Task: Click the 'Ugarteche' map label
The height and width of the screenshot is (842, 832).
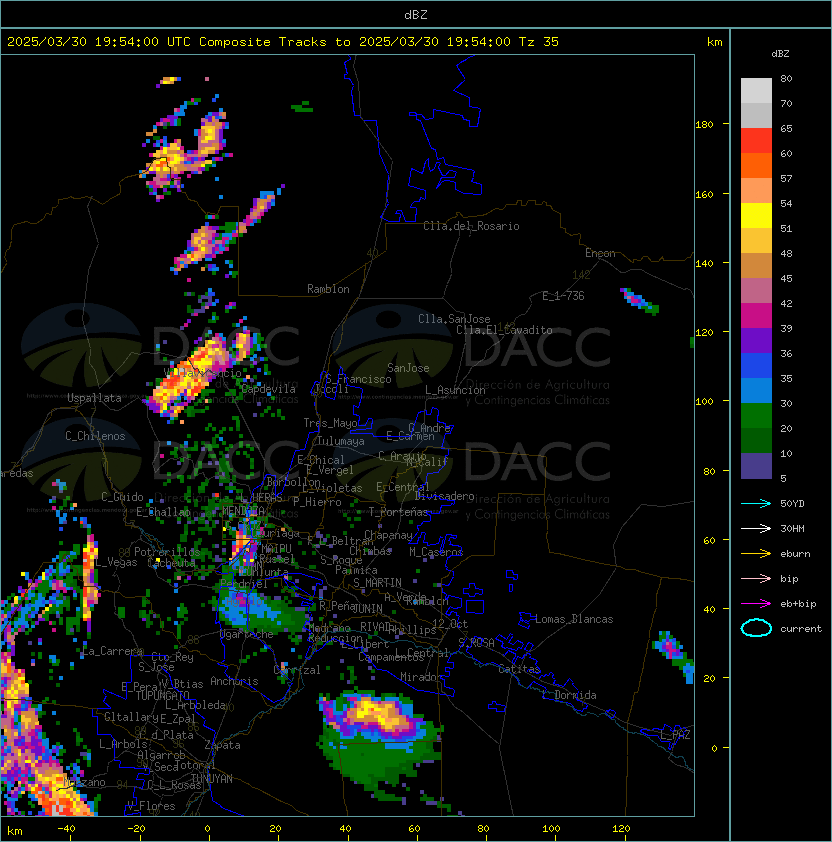Action: pyautogui.click(x=246, y=634)
